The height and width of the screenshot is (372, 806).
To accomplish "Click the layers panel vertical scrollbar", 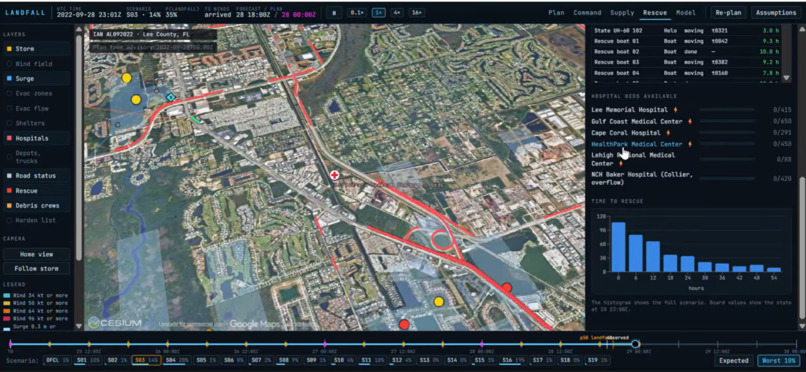I will pyautogui.click(x=78, y=149).
